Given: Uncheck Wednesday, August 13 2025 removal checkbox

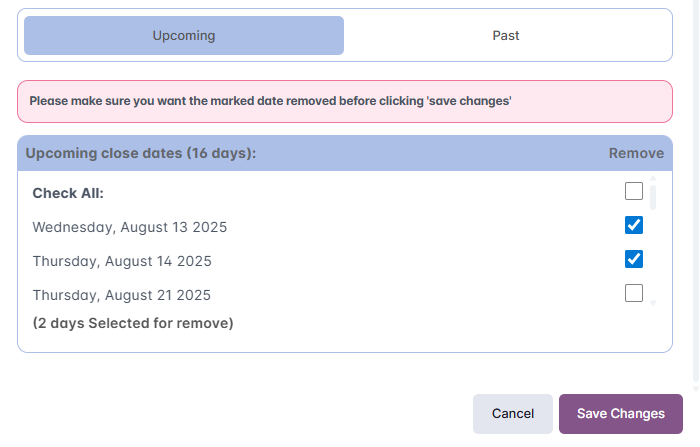Looking at the screenshot, I should 634,225.
